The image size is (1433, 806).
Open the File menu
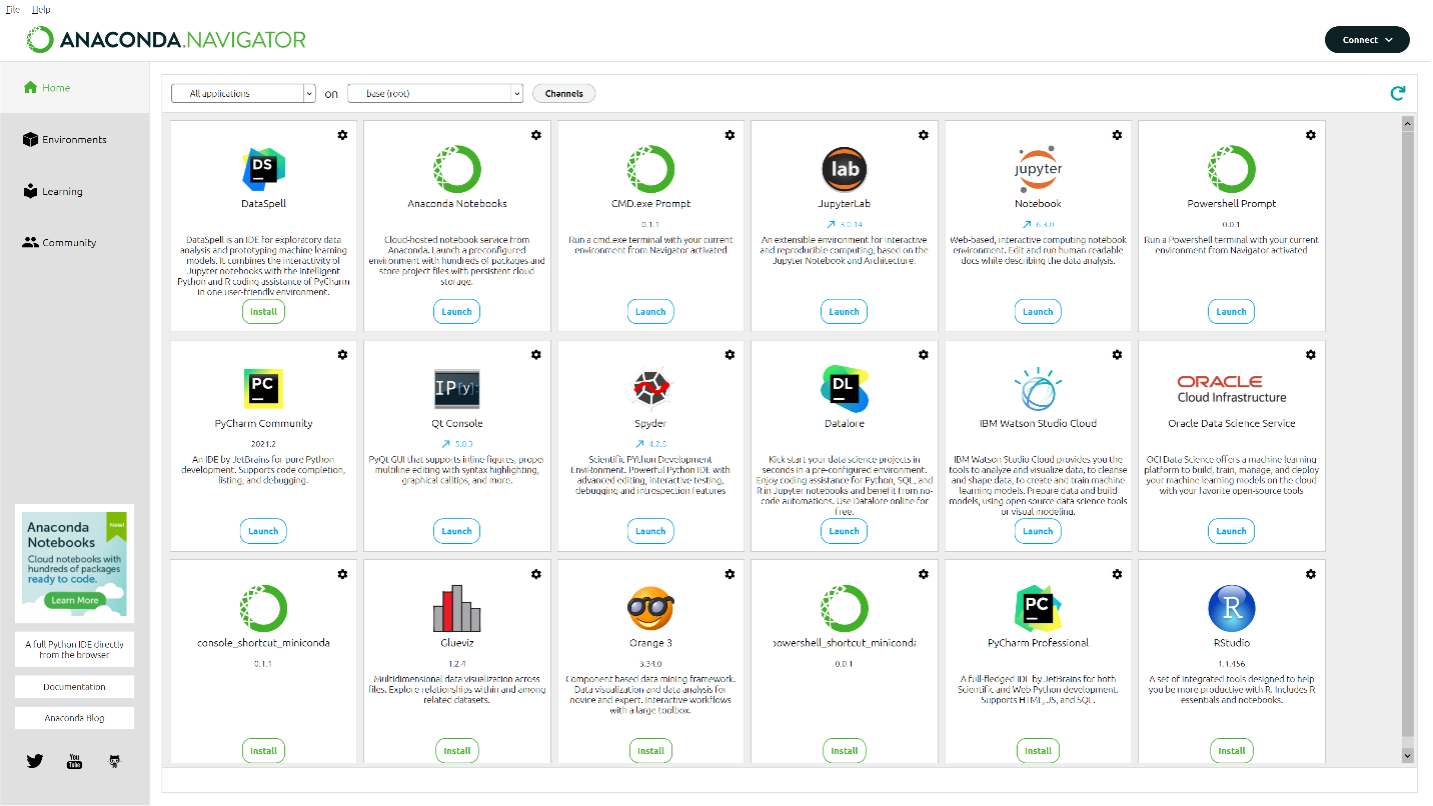pyautogui.click(x=13, y=9)
